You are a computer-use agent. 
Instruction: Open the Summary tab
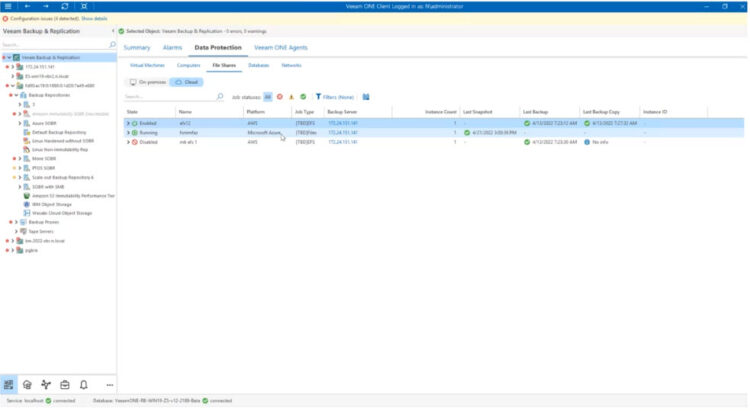pyautogui.click(x=137, y=48)
